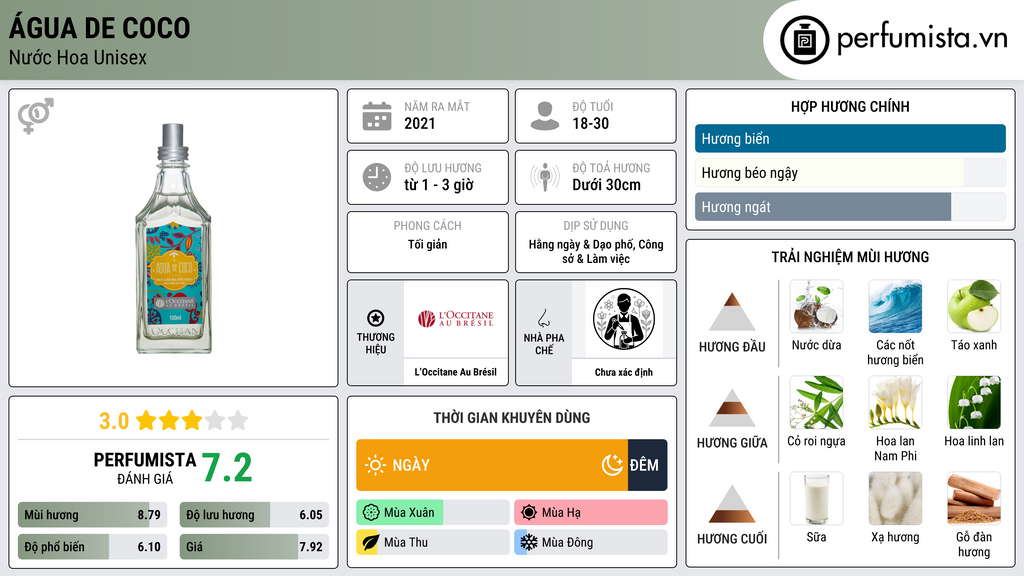Click the Mùa Hạ season bar
Viewport: 1024px width, 576px height.
(591, 513)
